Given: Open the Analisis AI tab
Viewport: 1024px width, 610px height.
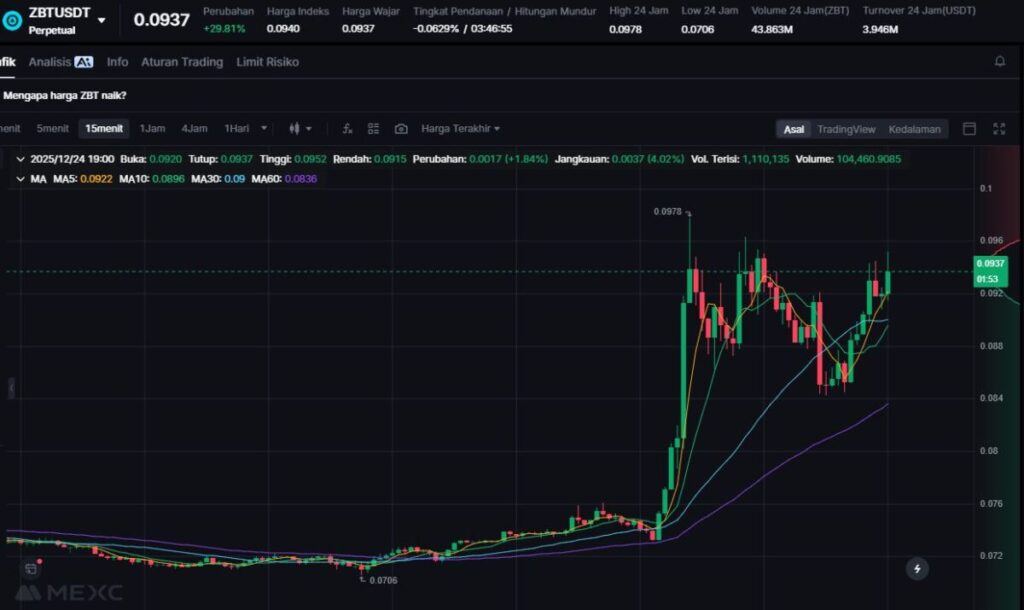Looking at the screenshot, I should point(60,62).
